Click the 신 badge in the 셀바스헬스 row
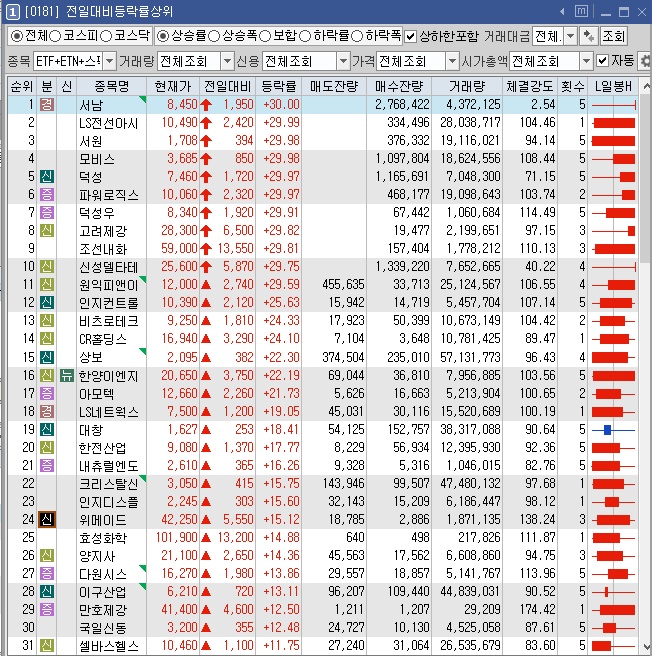 pos(46,645)
